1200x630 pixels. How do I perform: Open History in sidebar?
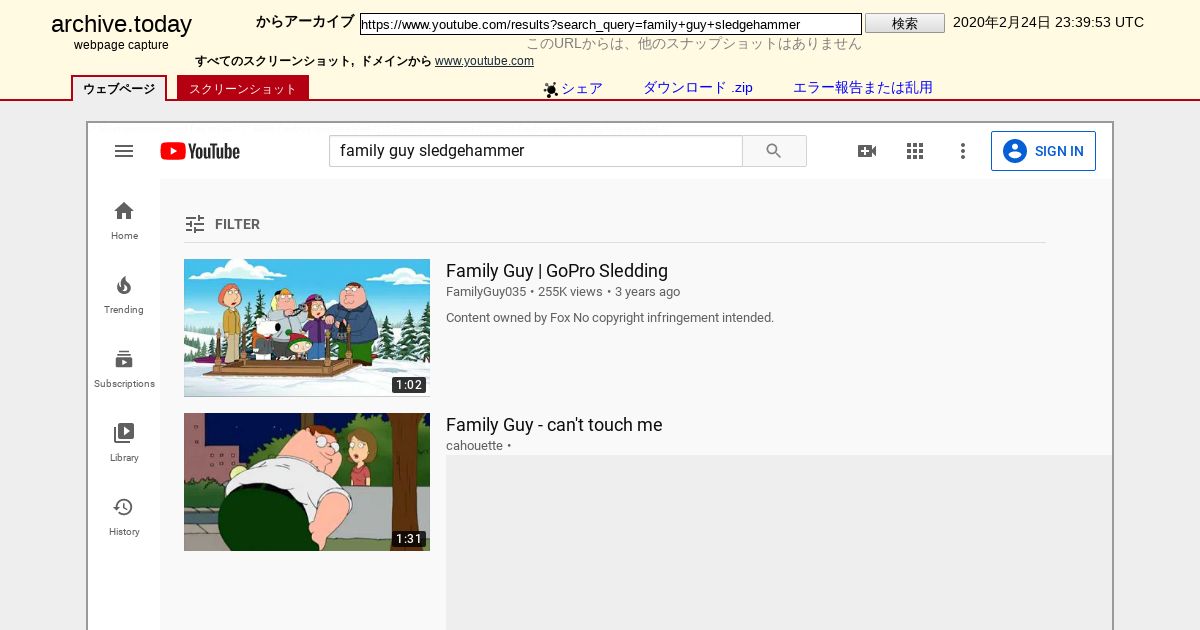pos(124,517)
